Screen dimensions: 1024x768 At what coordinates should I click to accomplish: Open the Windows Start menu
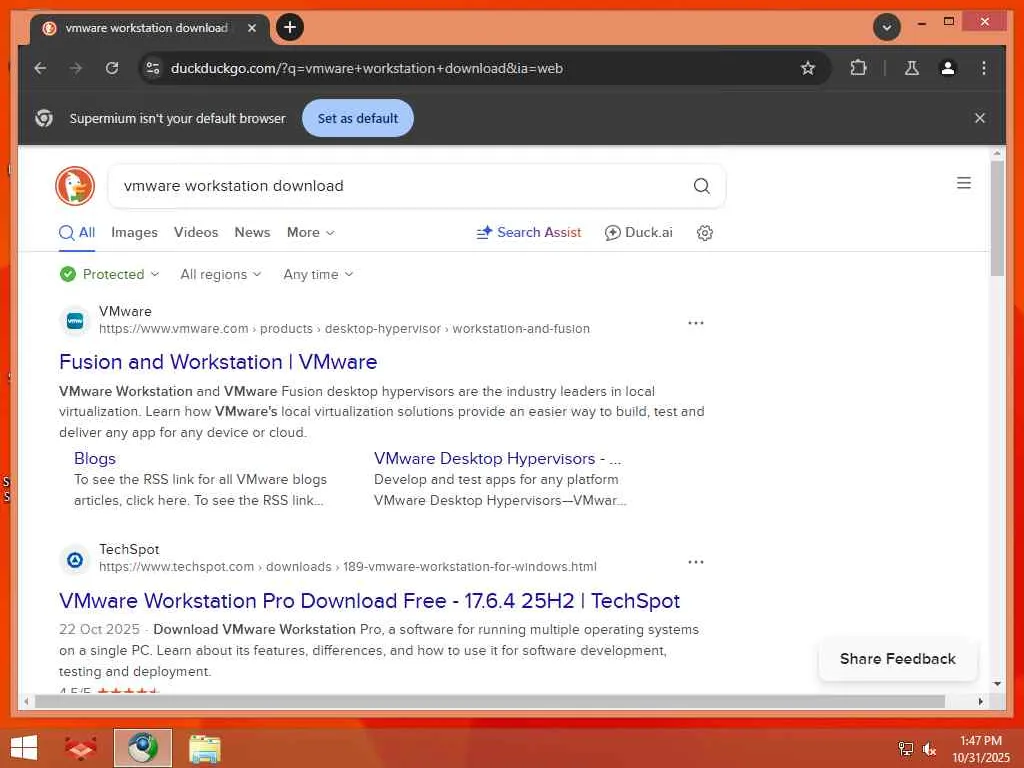coord(24,748)
